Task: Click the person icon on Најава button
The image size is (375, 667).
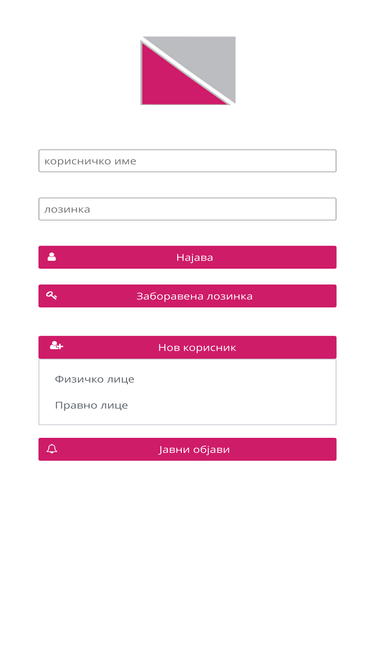Action: pyautogui.click(x=52, y=257)
